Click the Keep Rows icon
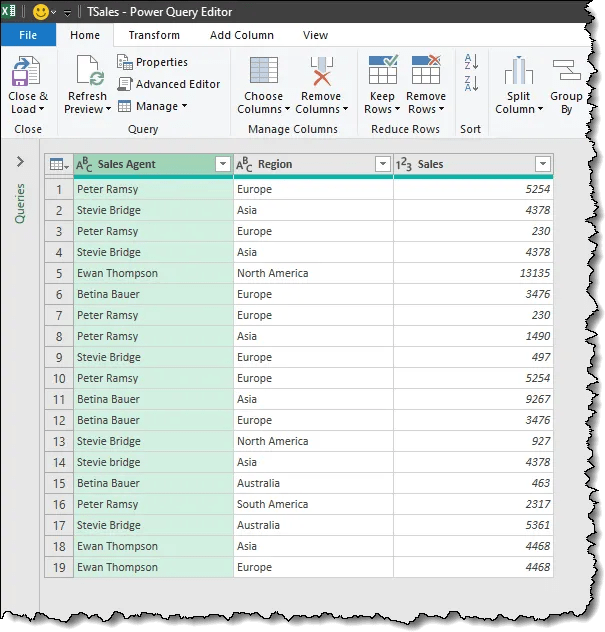This screenshot has width=605, height=632. [383, 69]
